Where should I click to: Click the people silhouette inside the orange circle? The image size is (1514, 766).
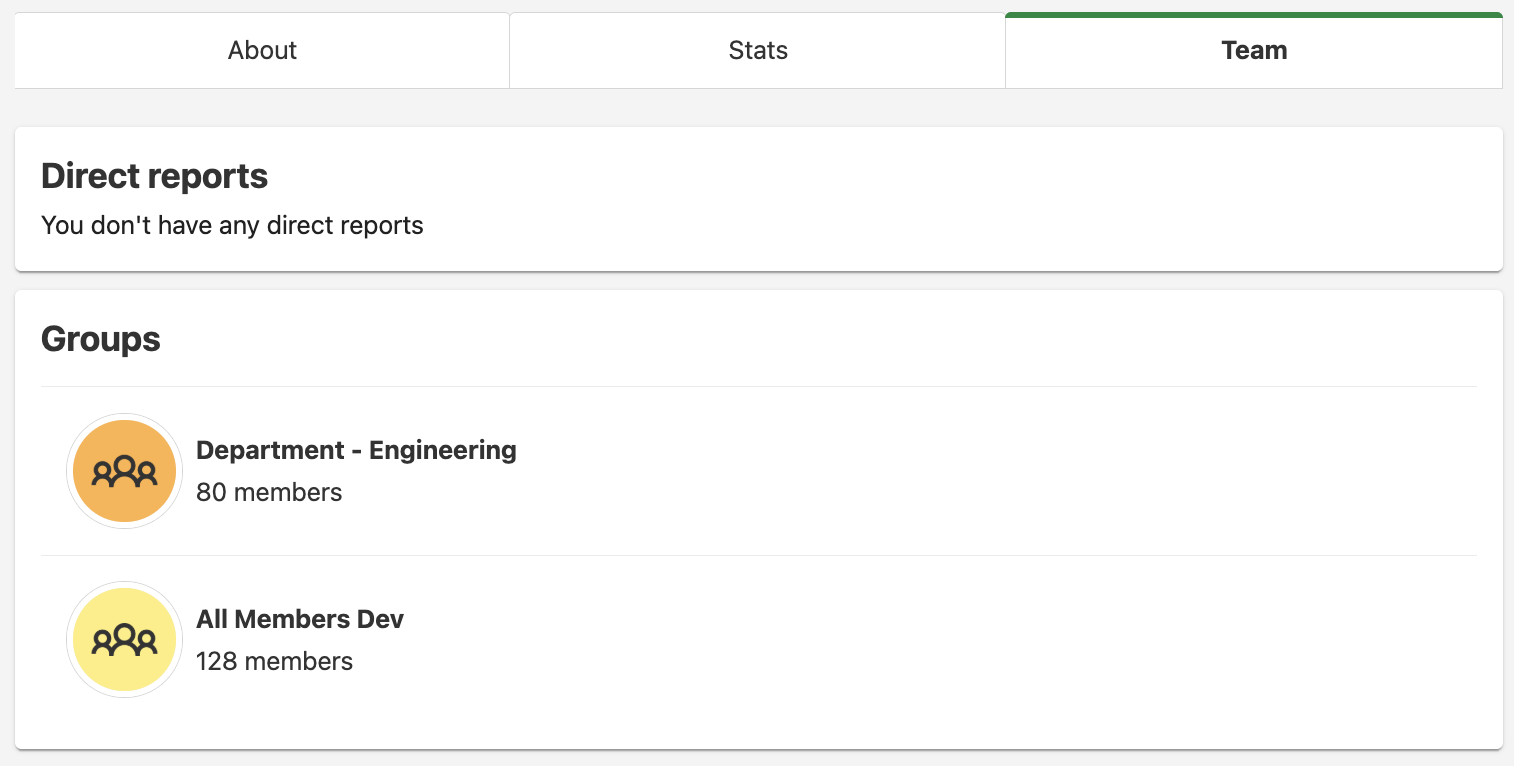coord(124,470)
